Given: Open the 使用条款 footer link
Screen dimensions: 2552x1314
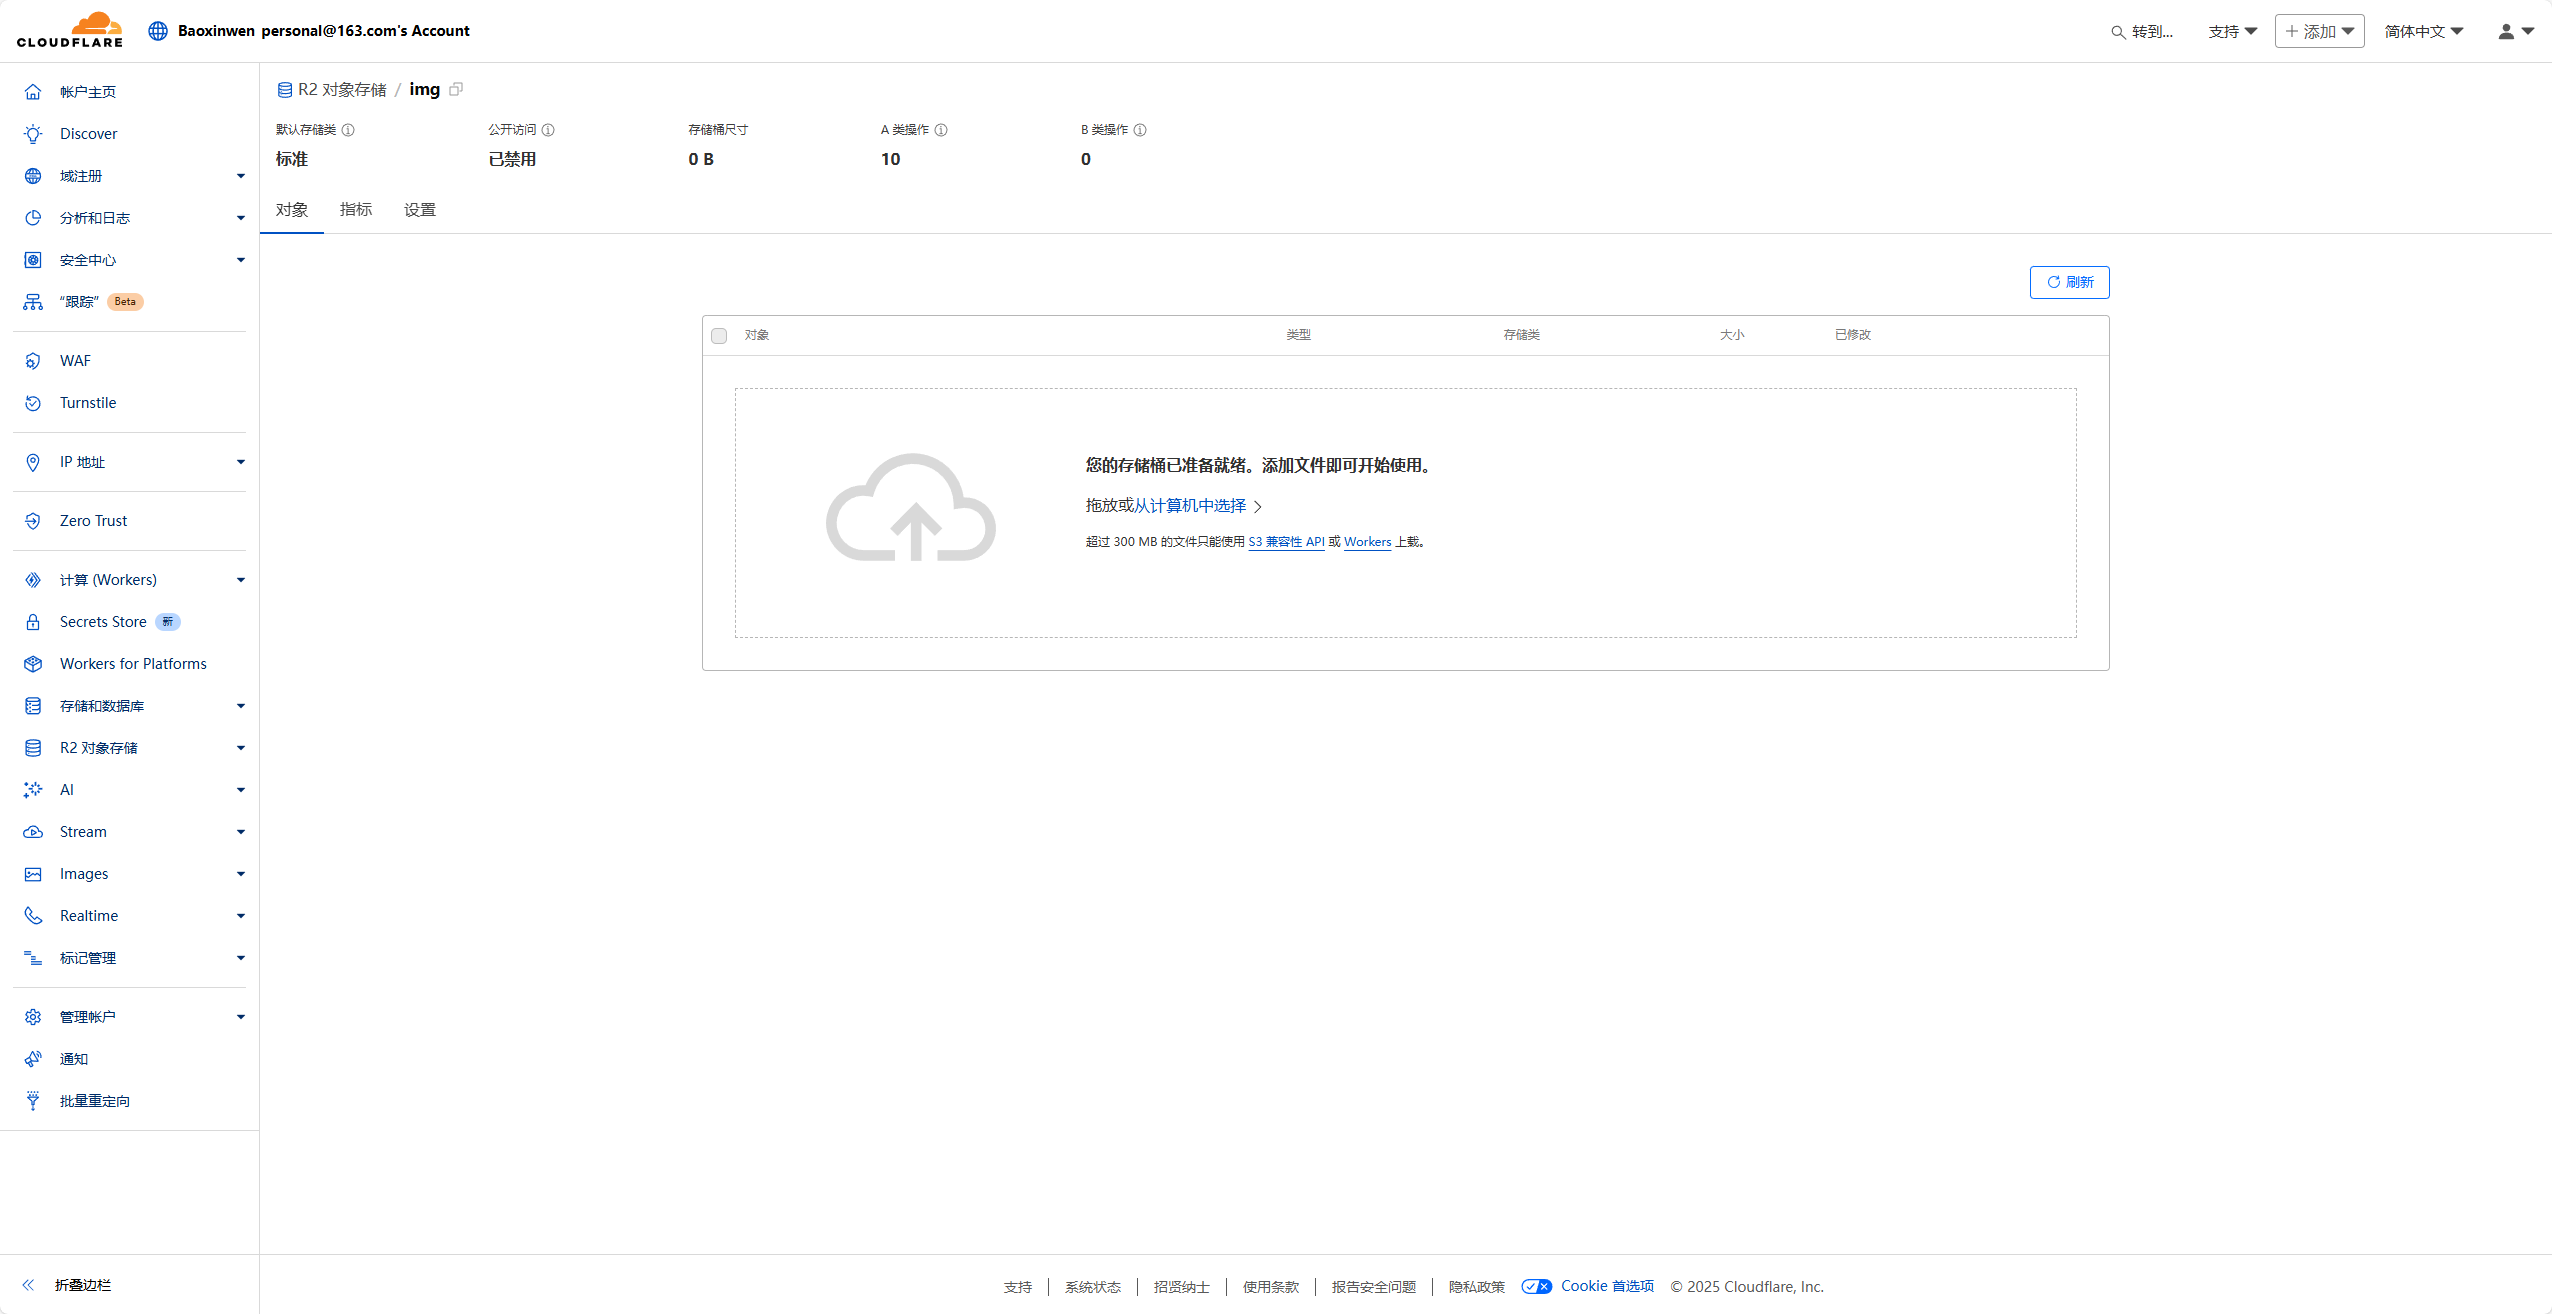Looking at the screenshot, I should coord(1270,1287).
